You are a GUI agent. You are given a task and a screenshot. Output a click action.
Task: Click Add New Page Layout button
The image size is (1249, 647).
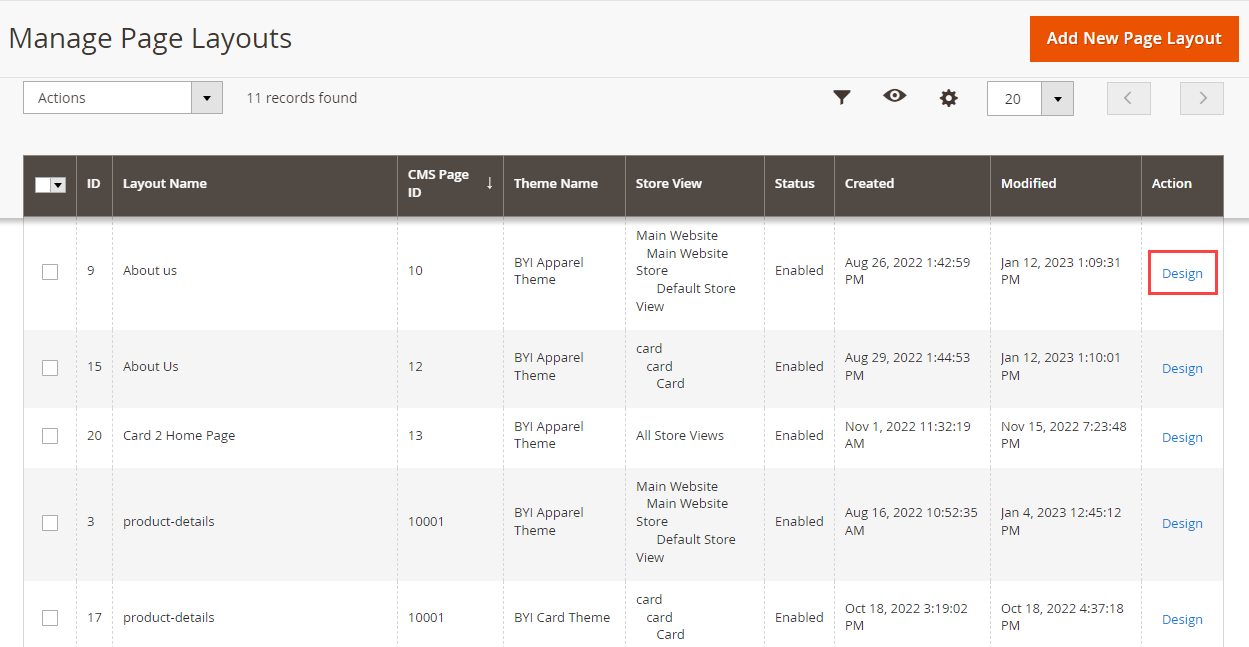click(1133, 39)
